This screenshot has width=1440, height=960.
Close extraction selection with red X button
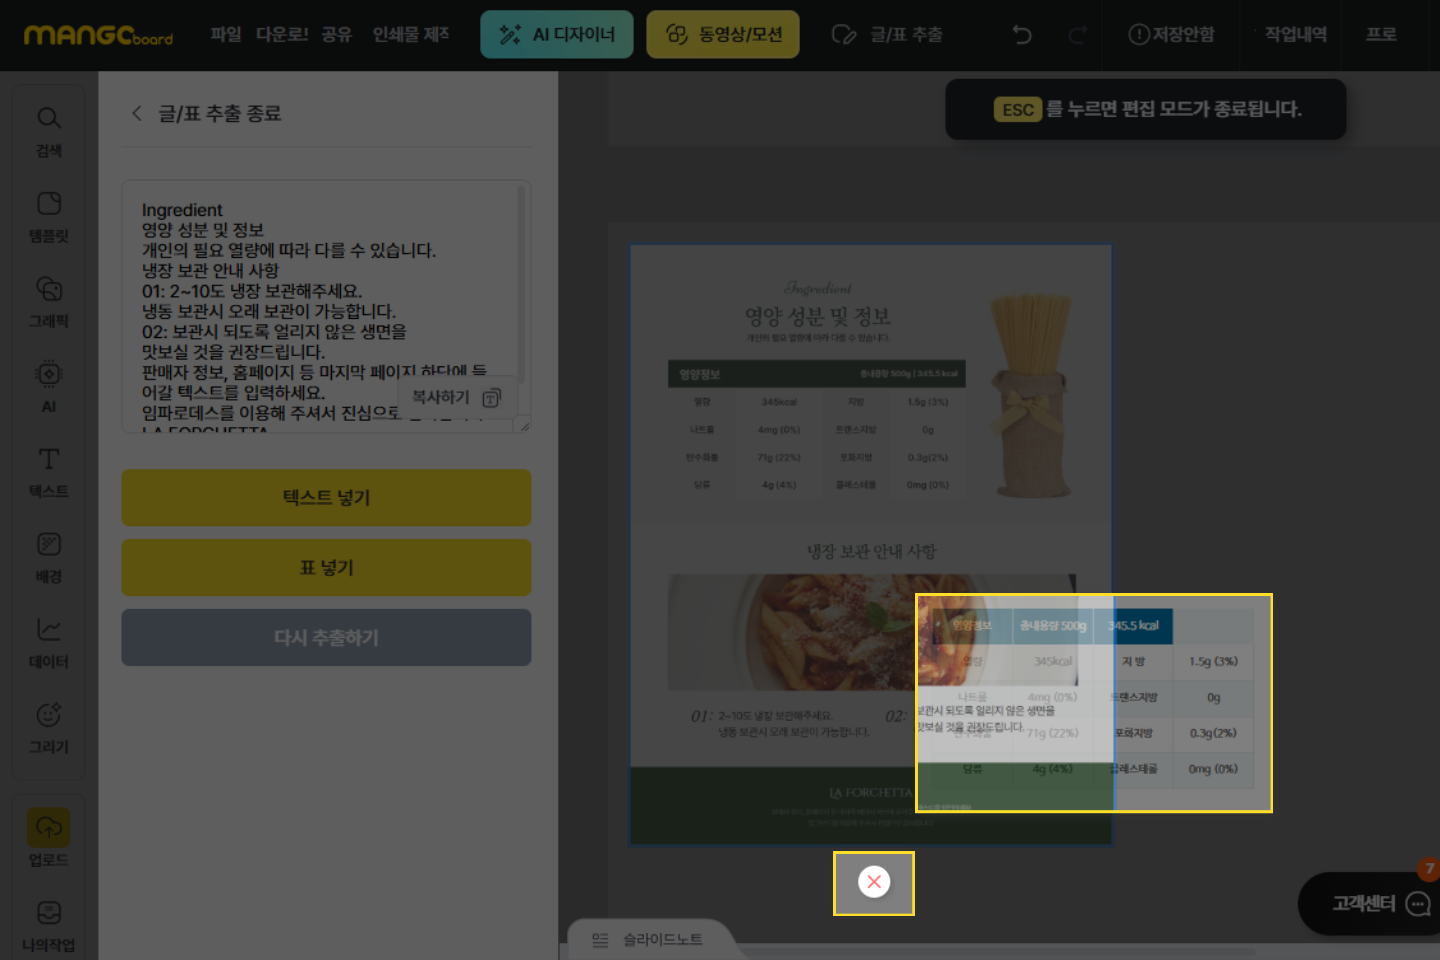pos(874,882)
